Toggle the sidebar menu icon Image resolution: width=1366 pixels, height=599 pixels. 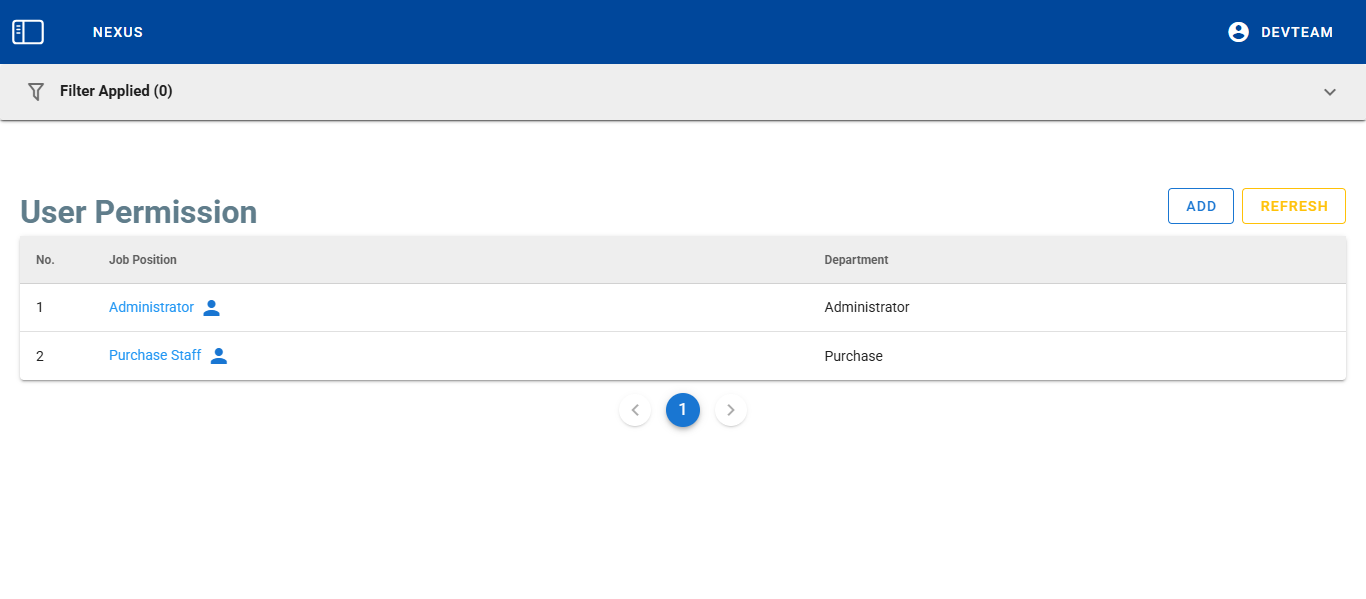coord(28,32)
